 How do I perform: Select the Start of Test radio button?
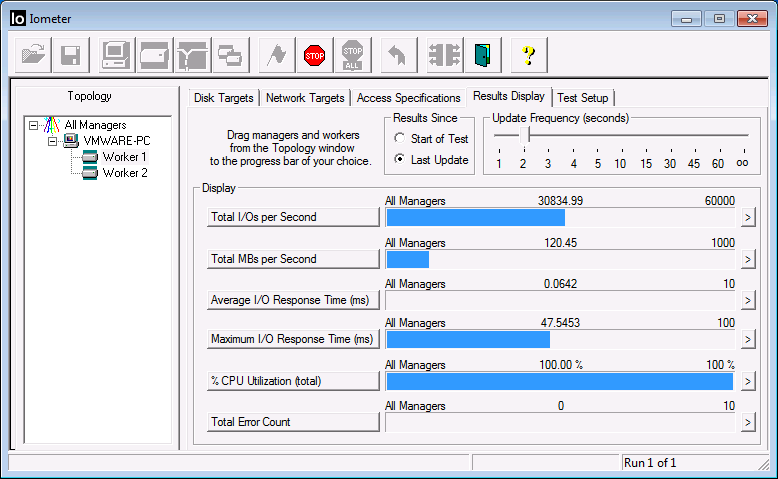pyautogui.click(x=400, y=139)
